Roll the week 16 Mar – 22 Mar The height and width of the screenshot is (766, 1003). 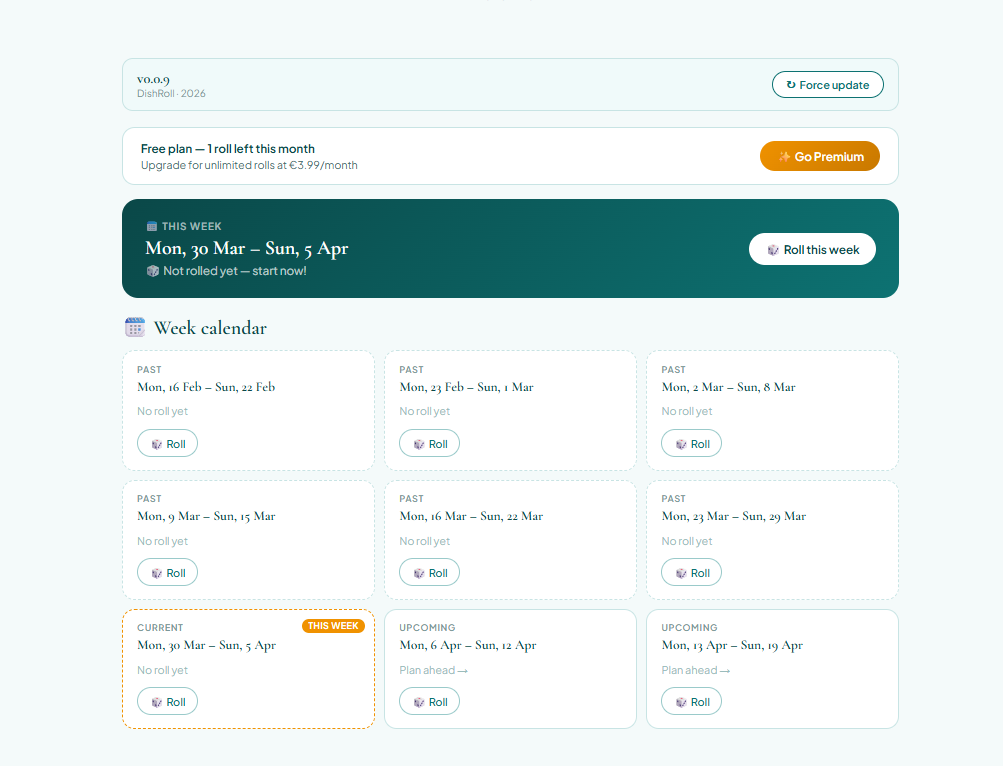[429, 573]
